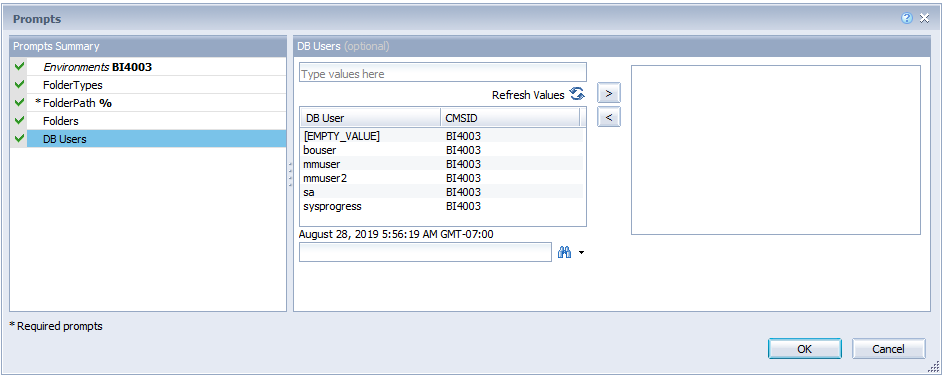This screenshot has height=378, width=945.
Task: Click the green check beside Environments
Action: (x=19, y=66)
